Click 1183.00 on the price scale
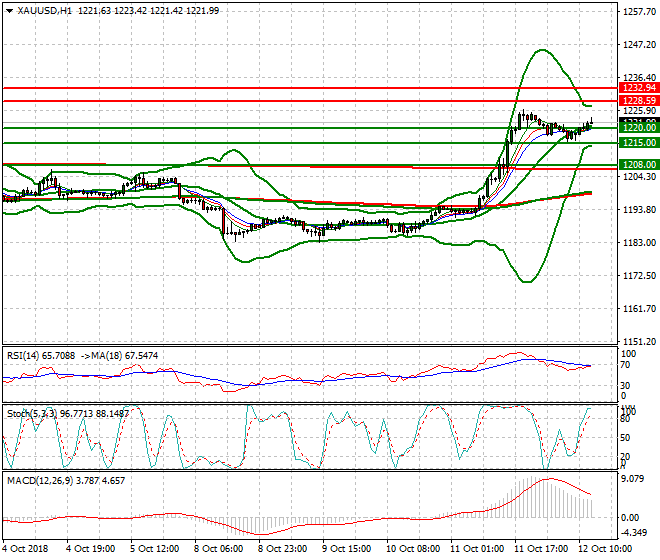 pyautogui.click(x=637, y=243)
